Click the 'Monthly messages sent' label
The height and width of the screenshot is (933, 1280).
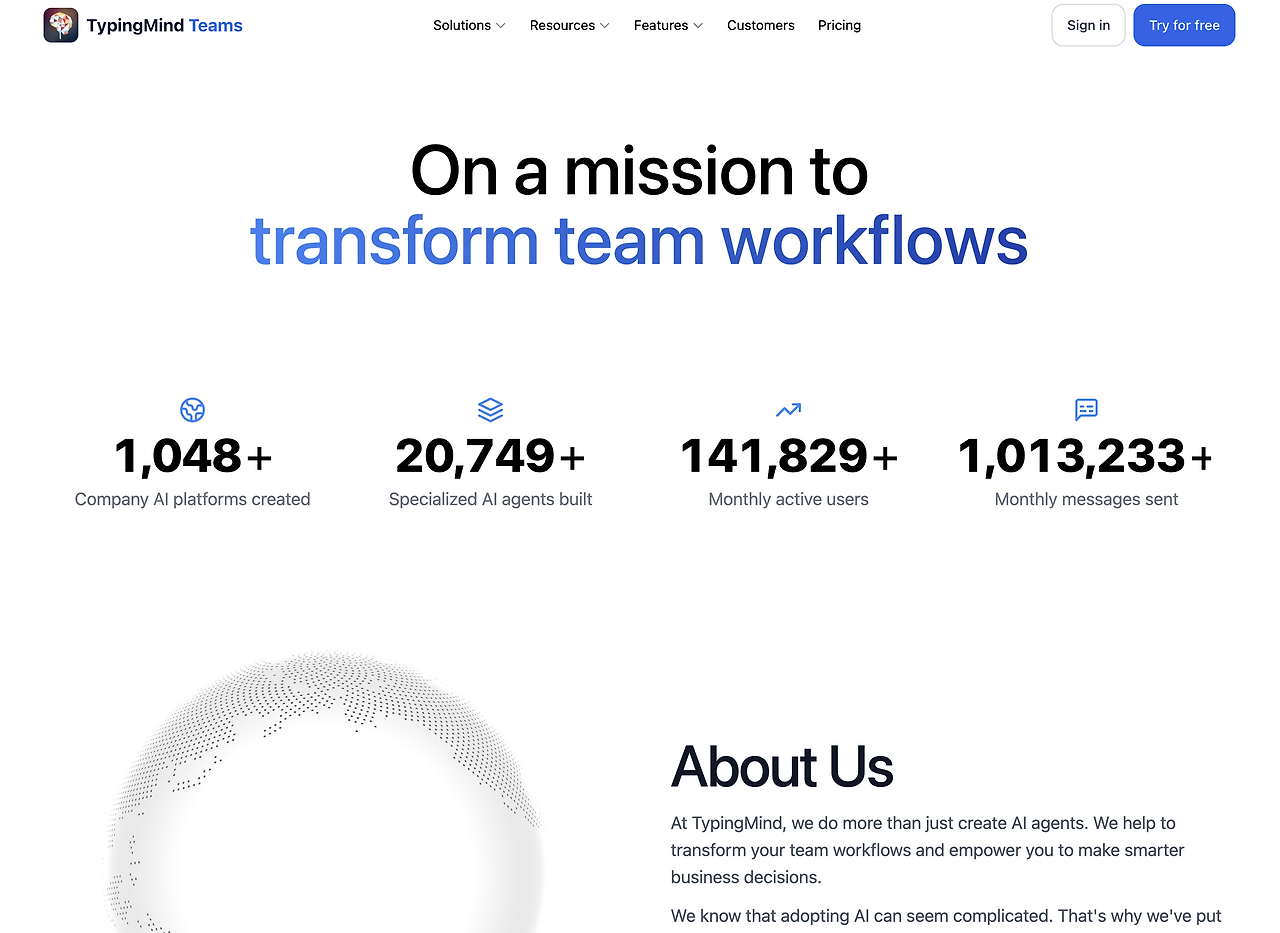pyautogui.click(x=1086, y=499)
